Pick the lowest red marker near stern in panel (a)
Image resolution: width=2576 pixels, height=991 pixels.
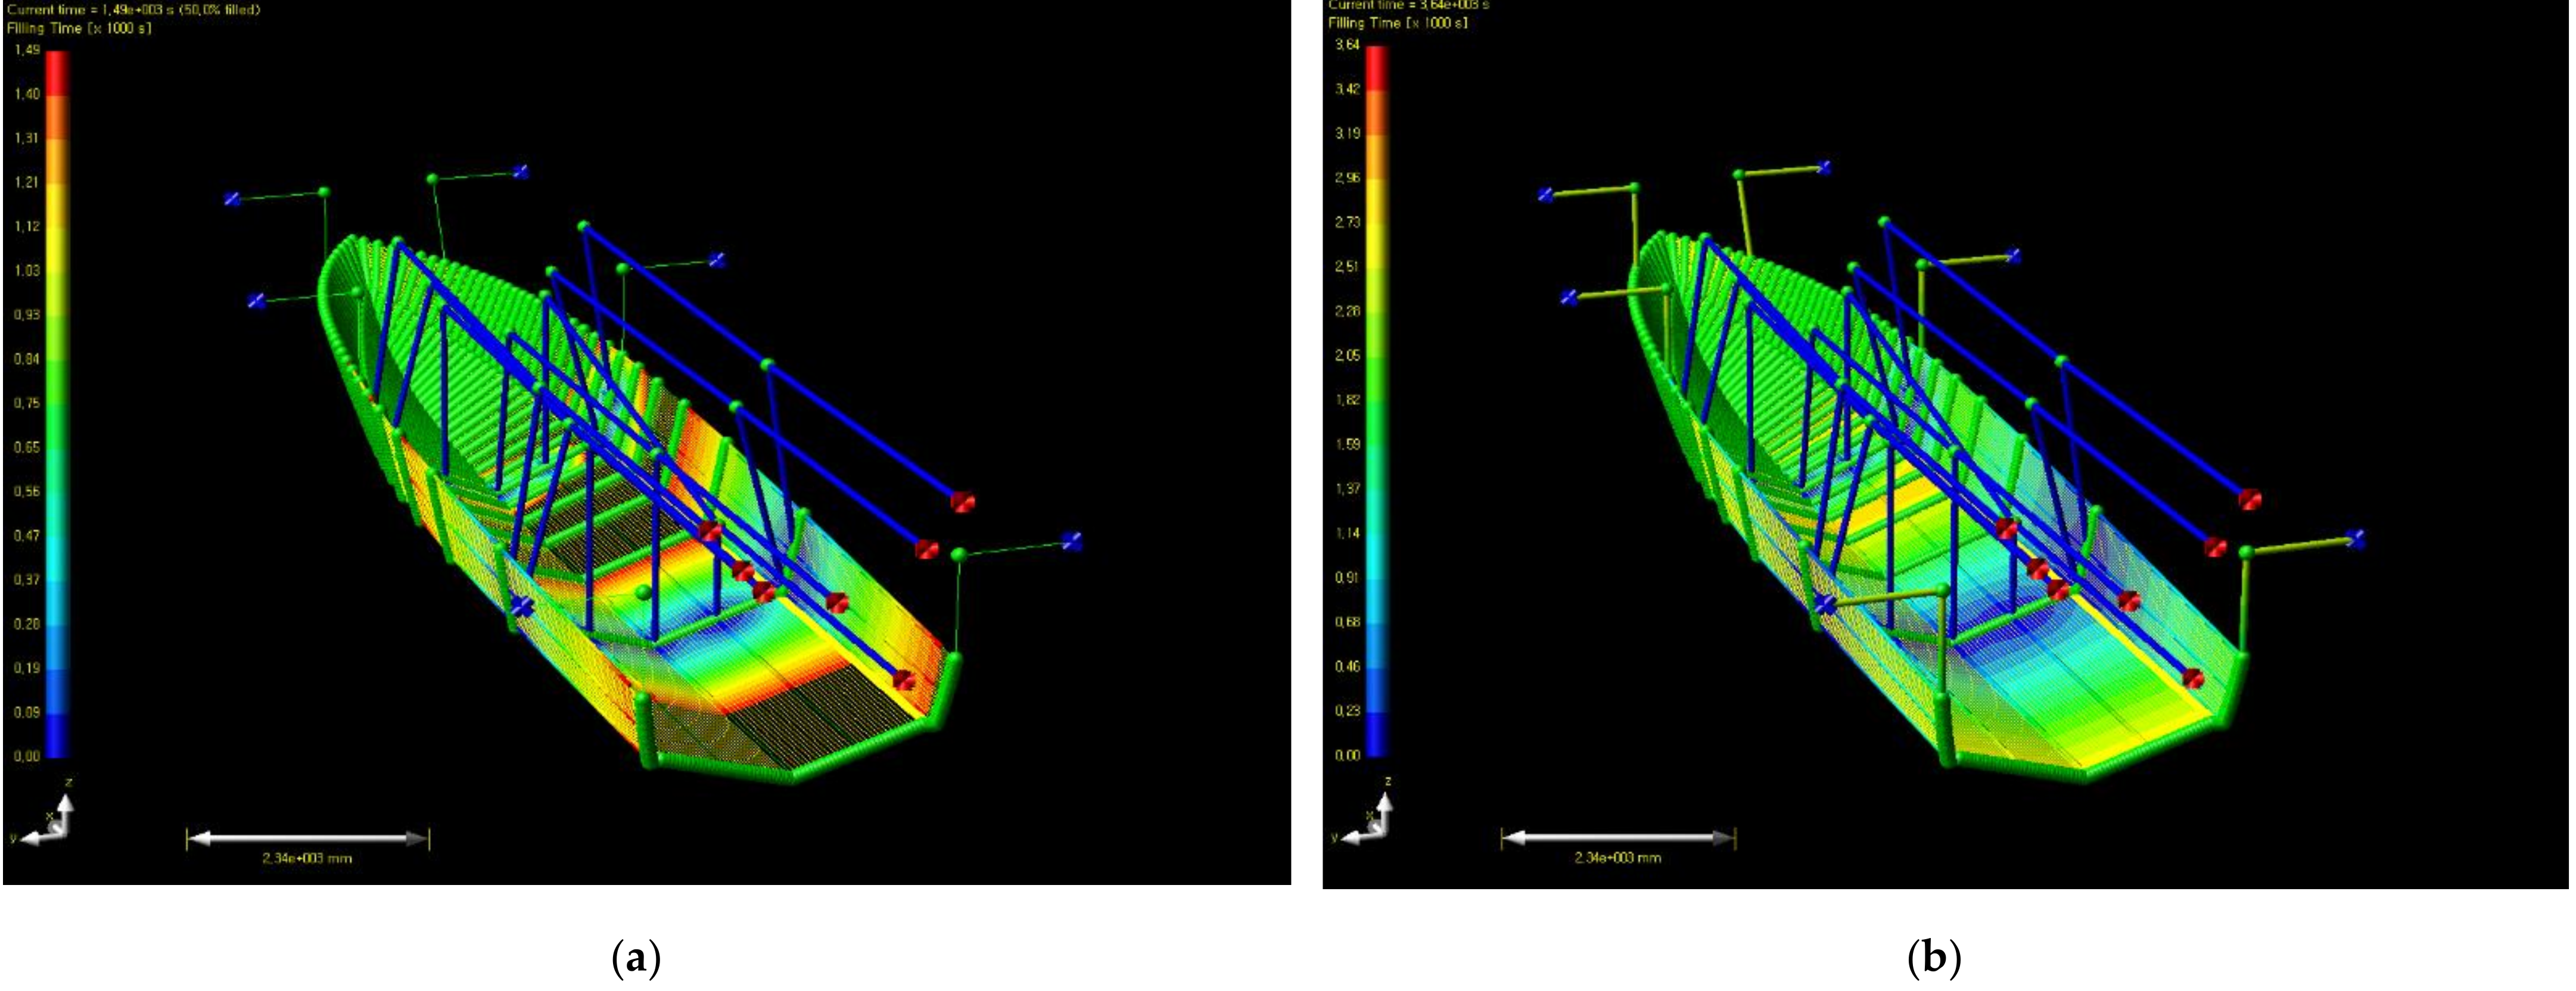pyautogui.click(x=904, y=680)
